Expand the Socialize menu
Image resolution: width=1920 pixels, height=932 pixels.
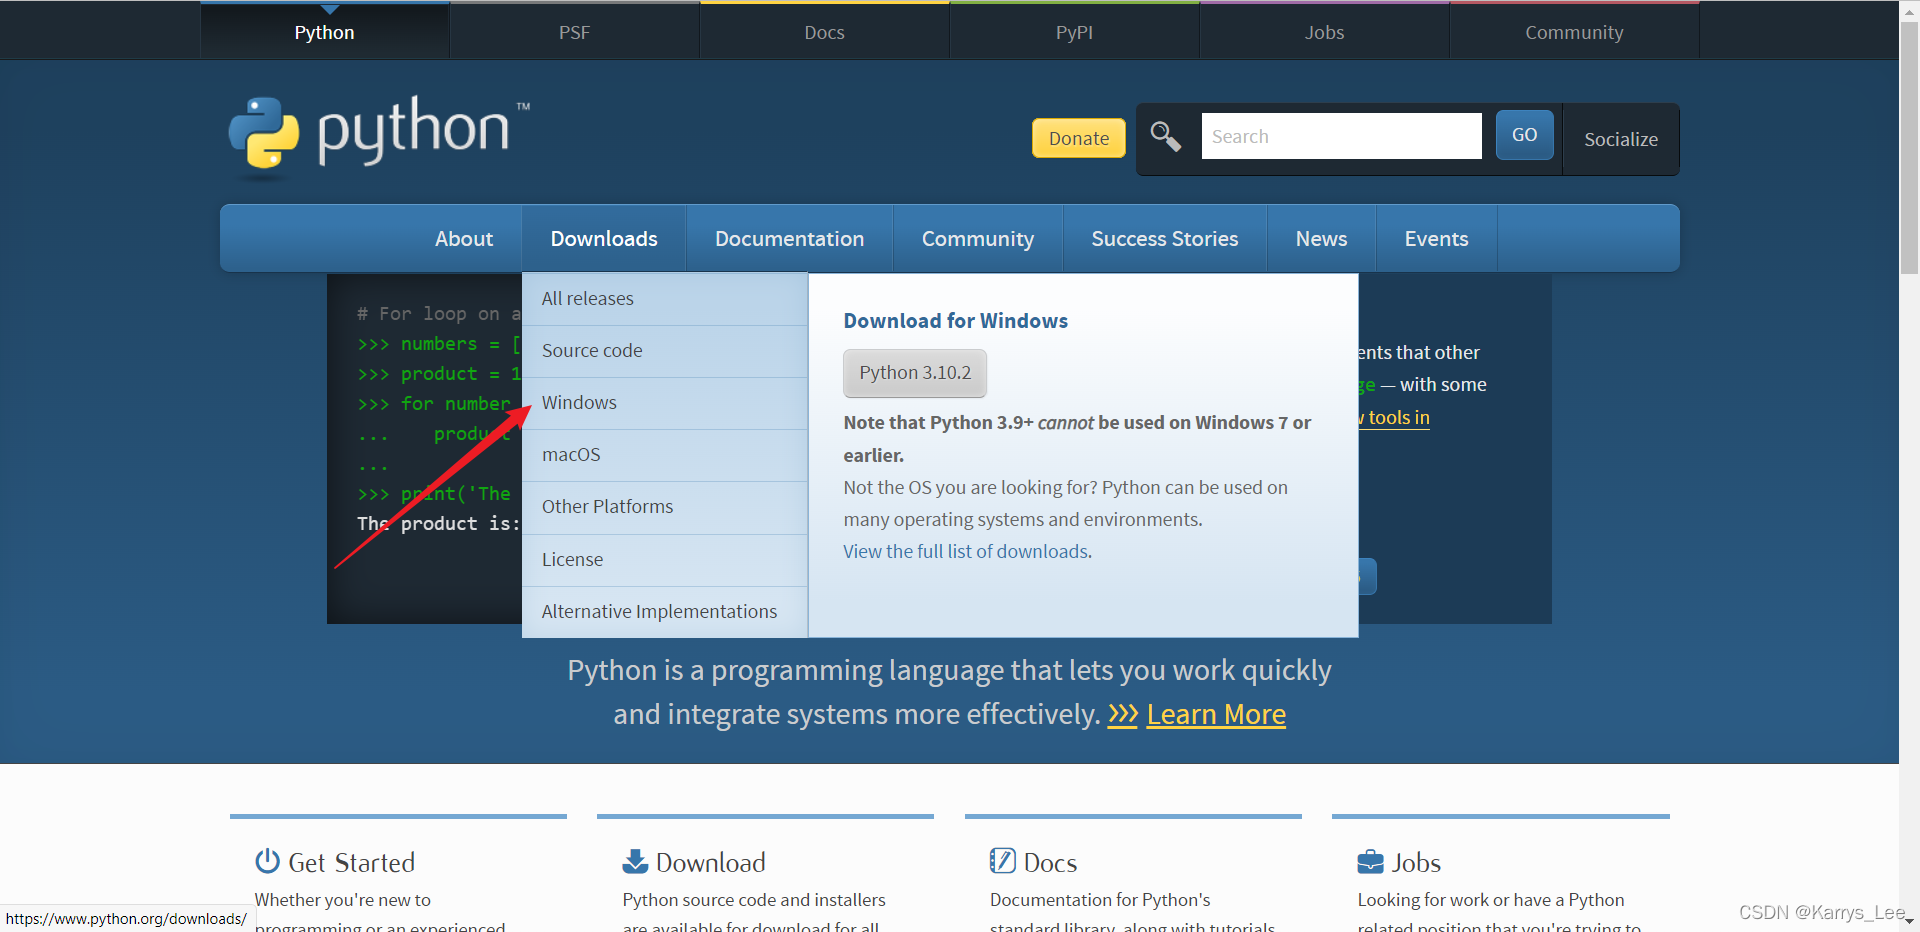(1621, 139)
